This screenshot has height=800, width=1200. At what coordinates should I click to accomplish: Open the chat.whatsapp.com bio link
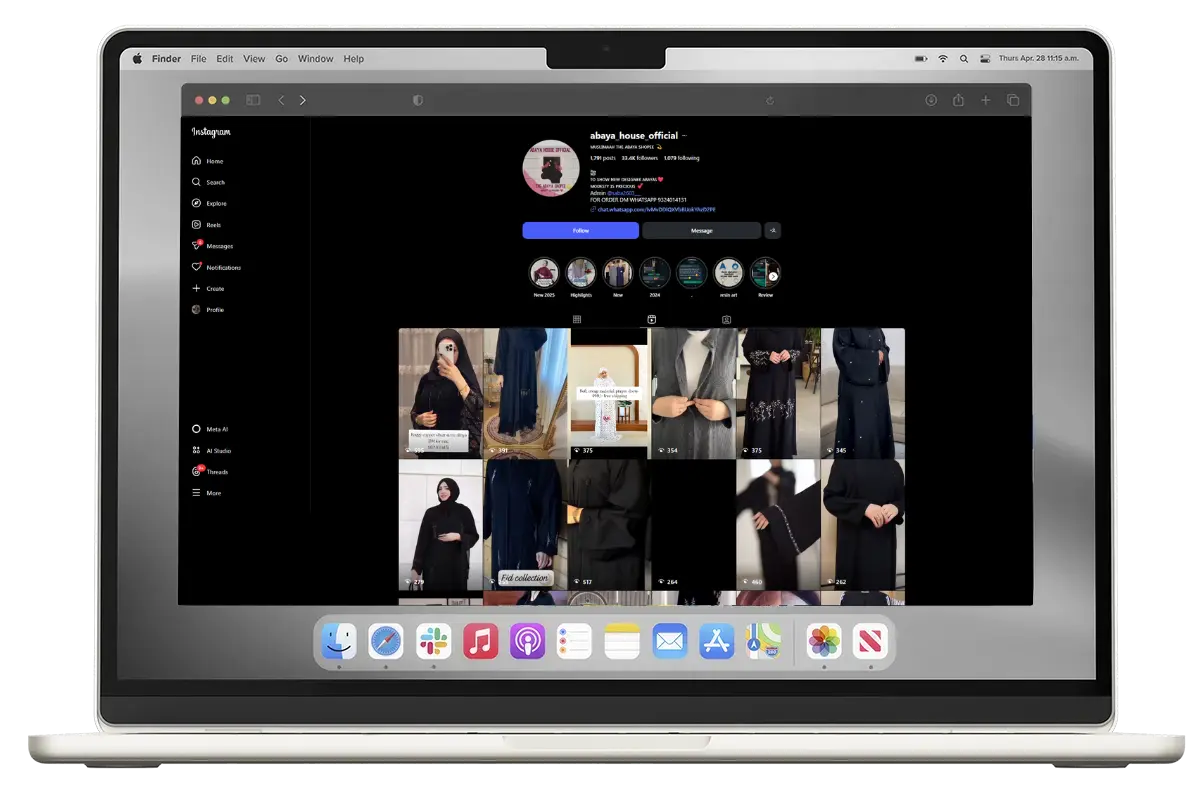[656, 210]
